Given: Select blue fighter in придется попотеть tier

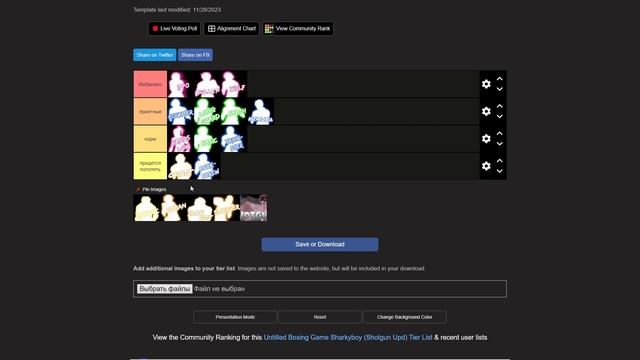Looking at the screenshot, I should [x=207, y=166].
